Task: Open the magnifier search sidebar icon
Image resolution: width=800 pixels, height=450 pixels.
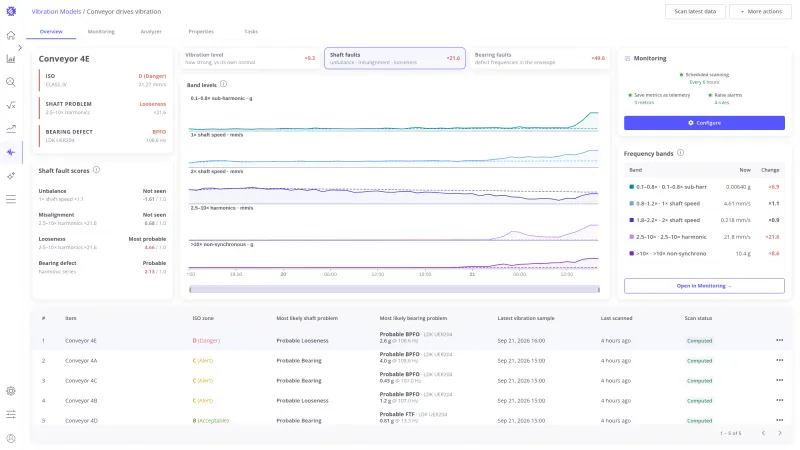Action: coord(11,82)
